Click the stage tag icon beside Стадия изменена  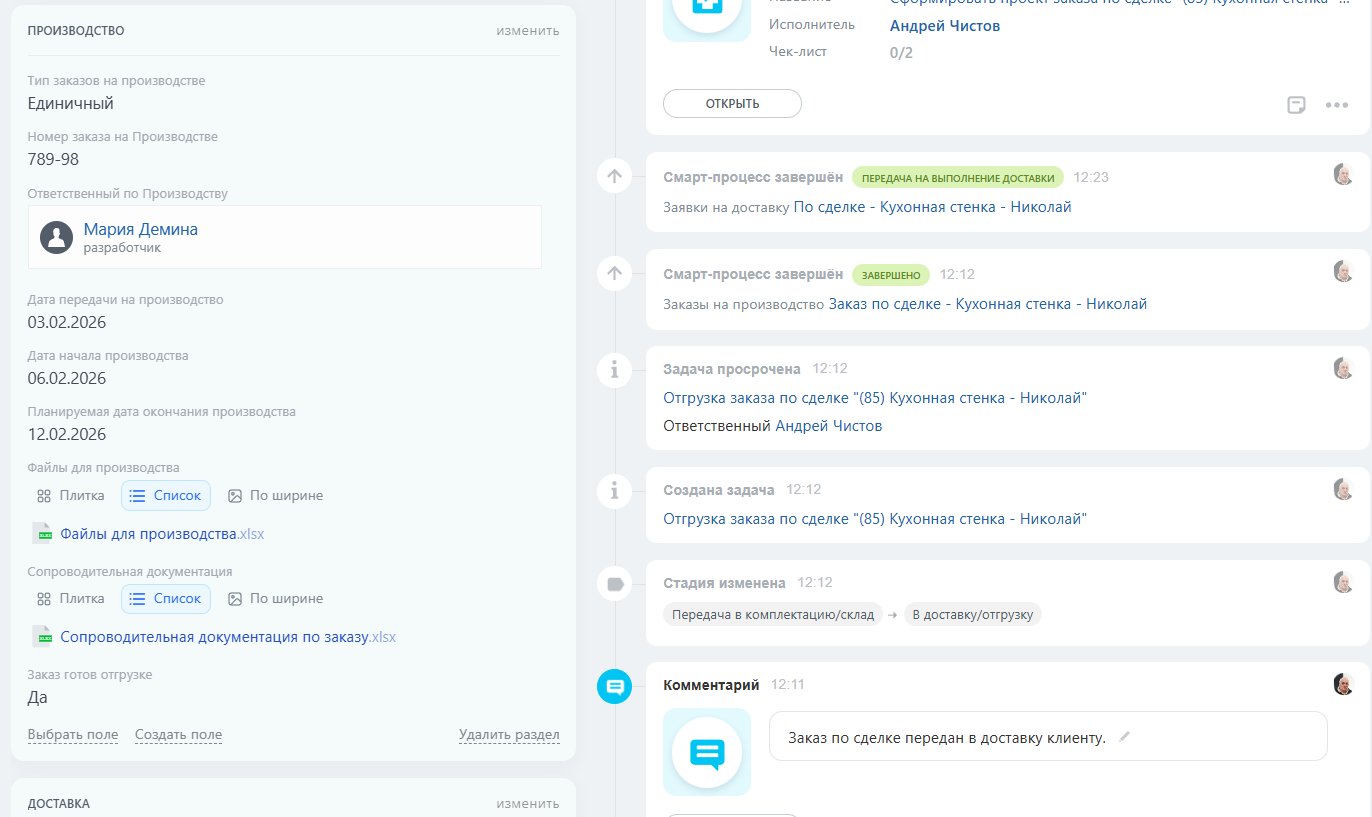[614, 584]
